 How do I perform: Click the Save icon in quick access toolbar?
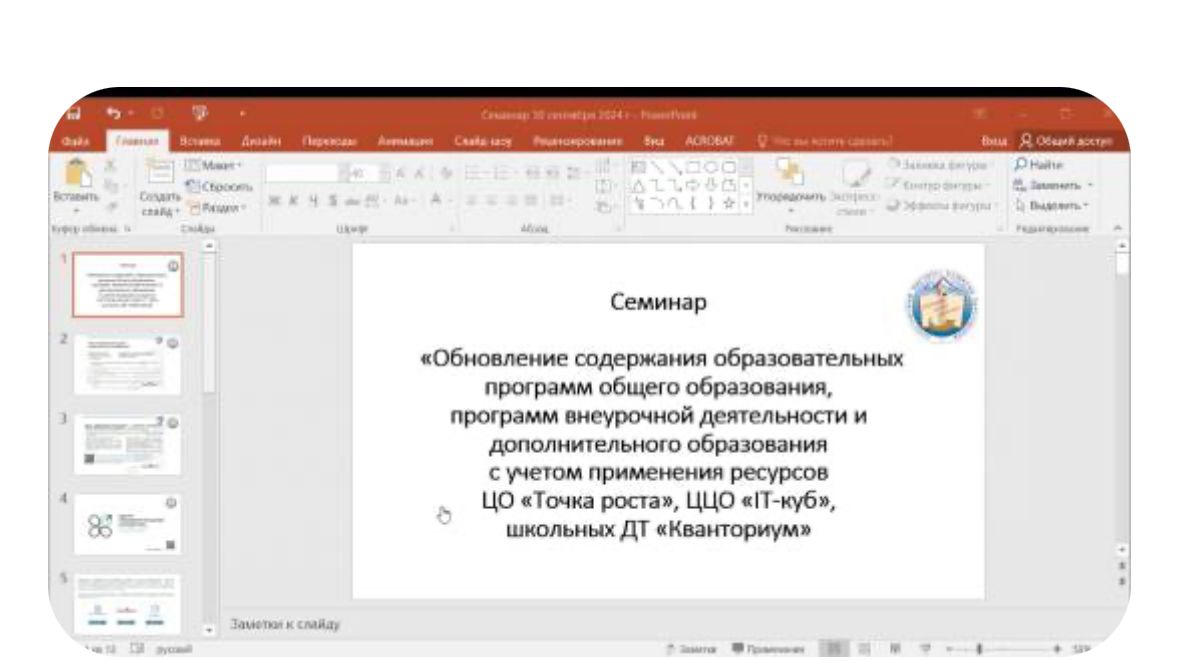point(74,114)
